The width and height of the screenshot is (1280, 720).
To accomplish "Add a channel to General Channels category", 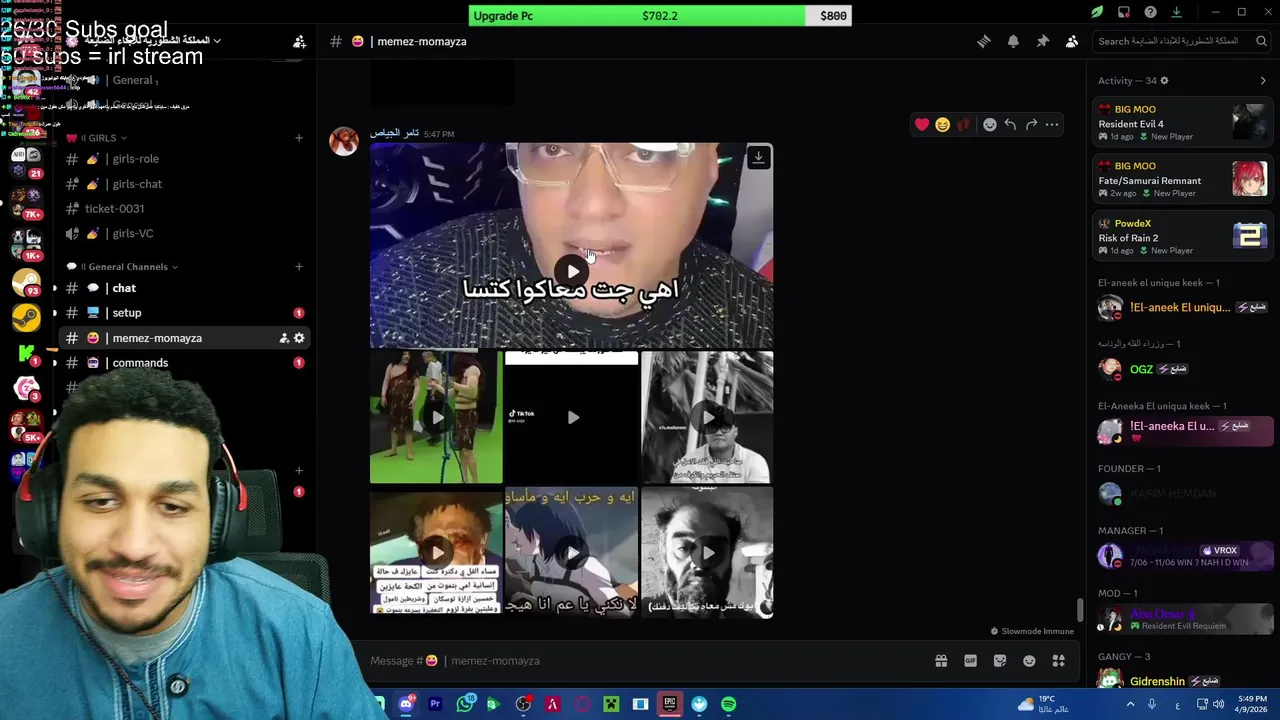I will tap(299, 267).
